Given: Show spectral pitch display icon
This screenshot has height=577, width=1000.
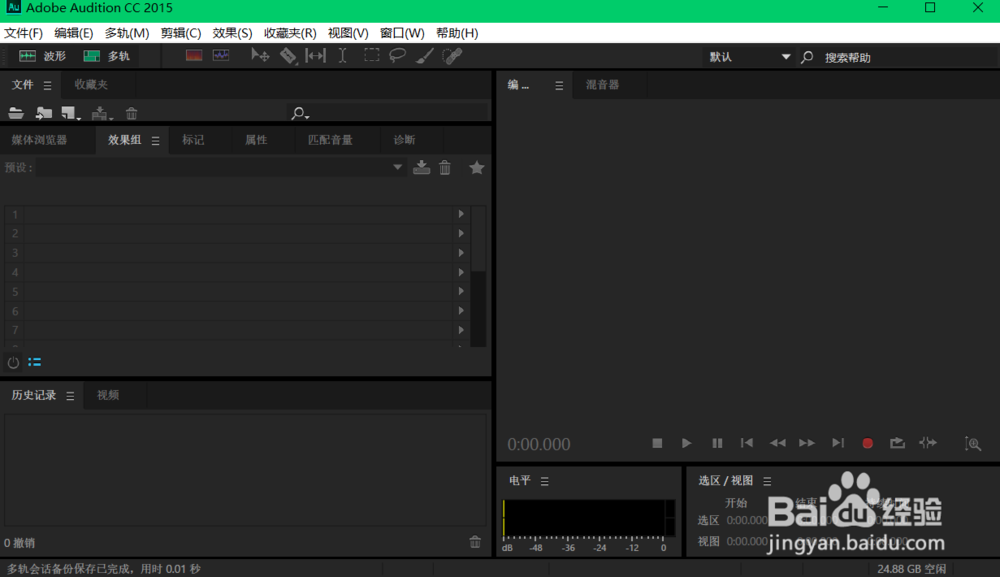Looking at the screenshot, I should tap(221, 55).
